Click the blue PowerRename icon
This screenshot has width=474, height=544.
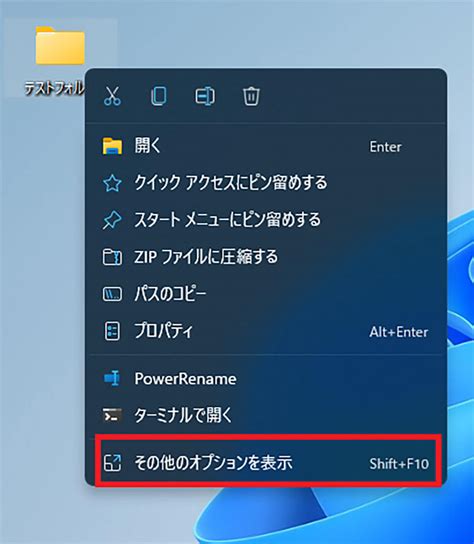[x=112, y=378]
